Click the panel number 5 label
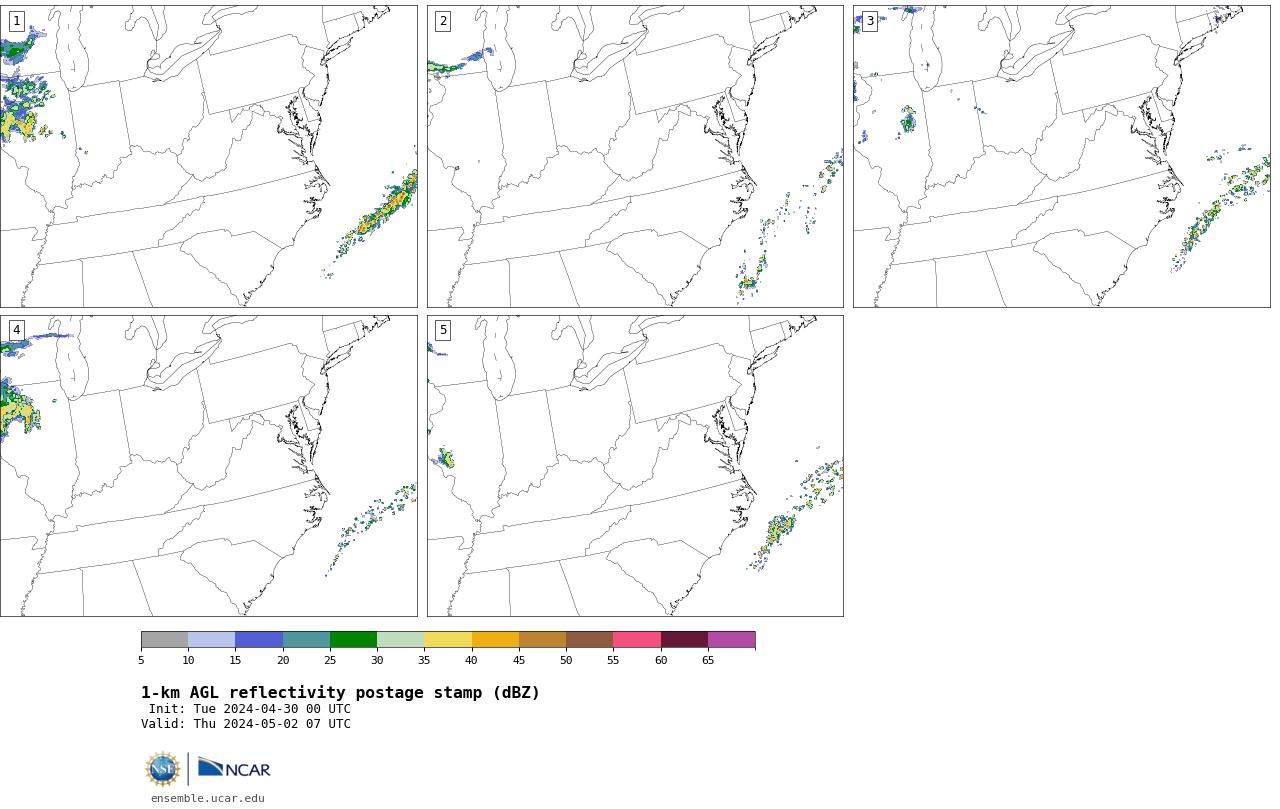This screenshot has width=1280, height=809. pos(443,330)
